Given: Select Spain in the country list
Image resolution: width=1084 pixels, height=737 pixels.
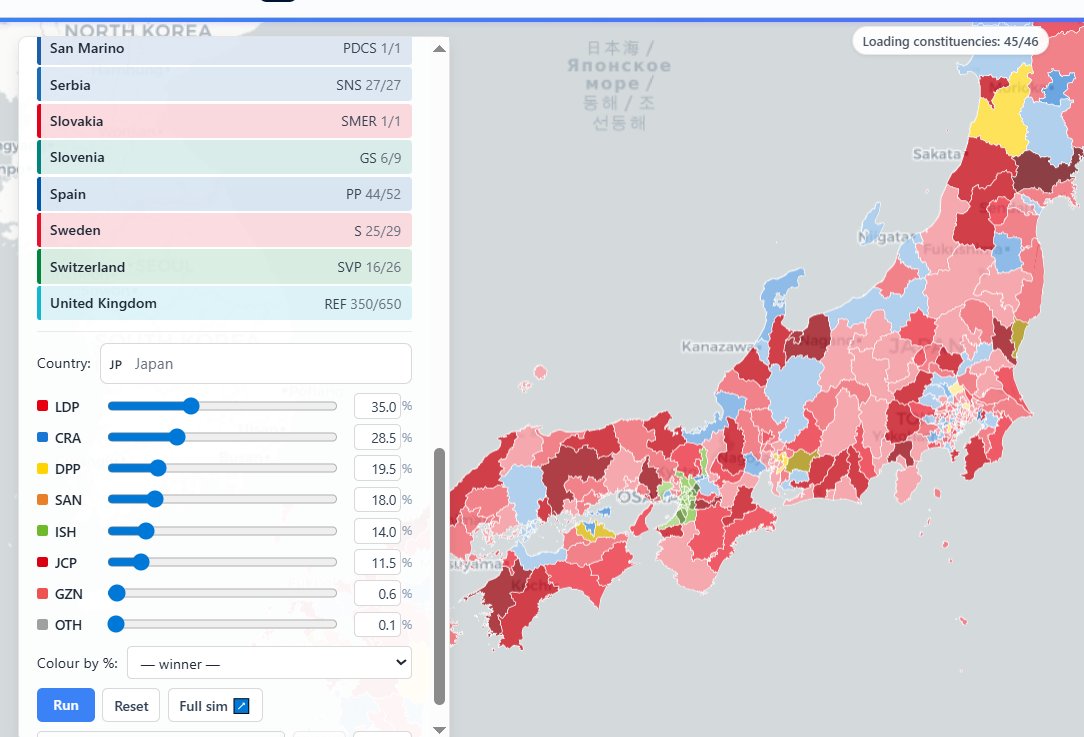Looking at the screenshot, I should click(x=225, y=194).
